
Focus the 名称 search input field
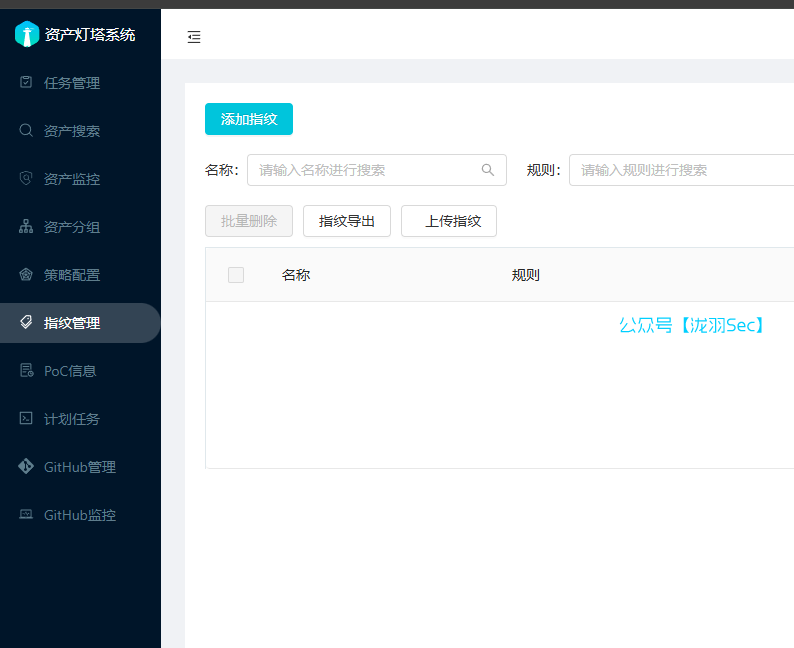click(365, 170)
